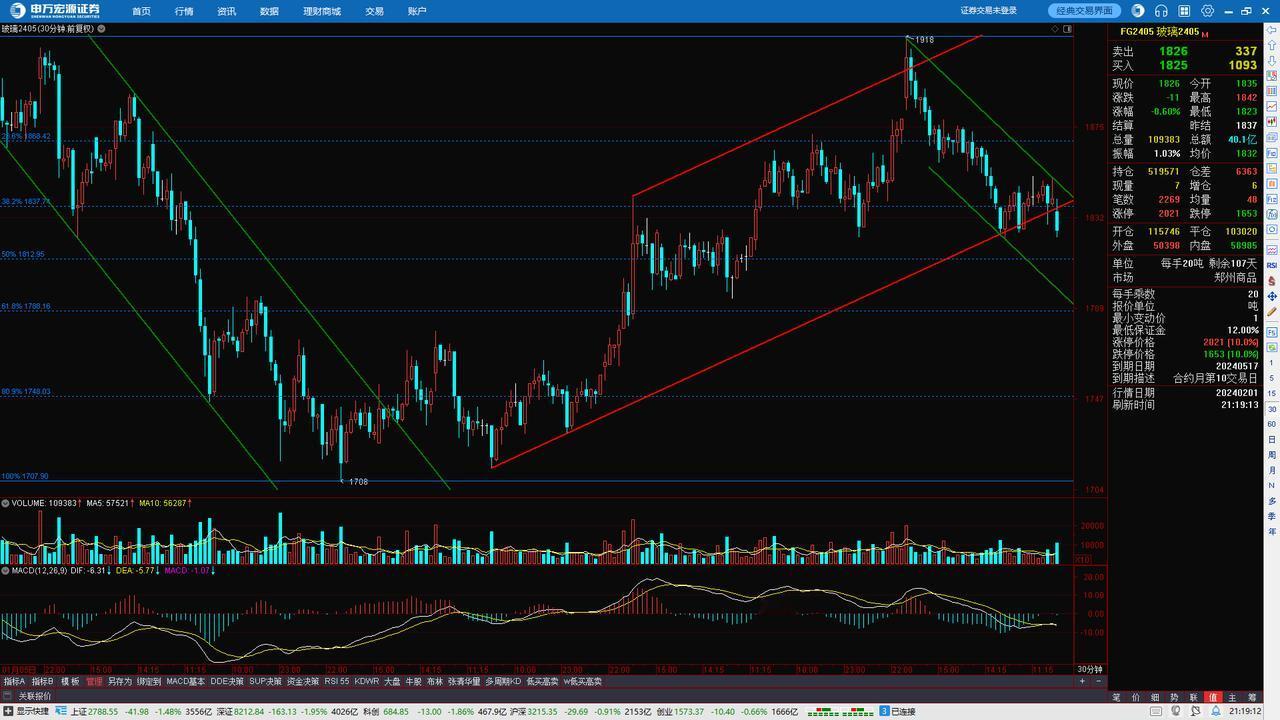
Task: Switch to the monthly 月 period
Action: (1272, 470)
